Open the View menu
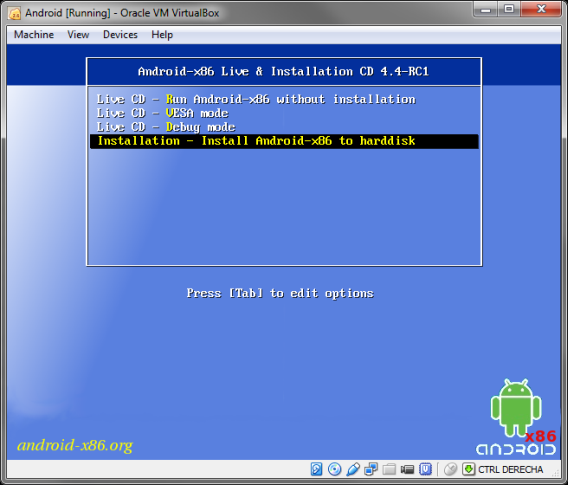Image resolution: width=568 pixels, height=485 pixels. [78, 35]
